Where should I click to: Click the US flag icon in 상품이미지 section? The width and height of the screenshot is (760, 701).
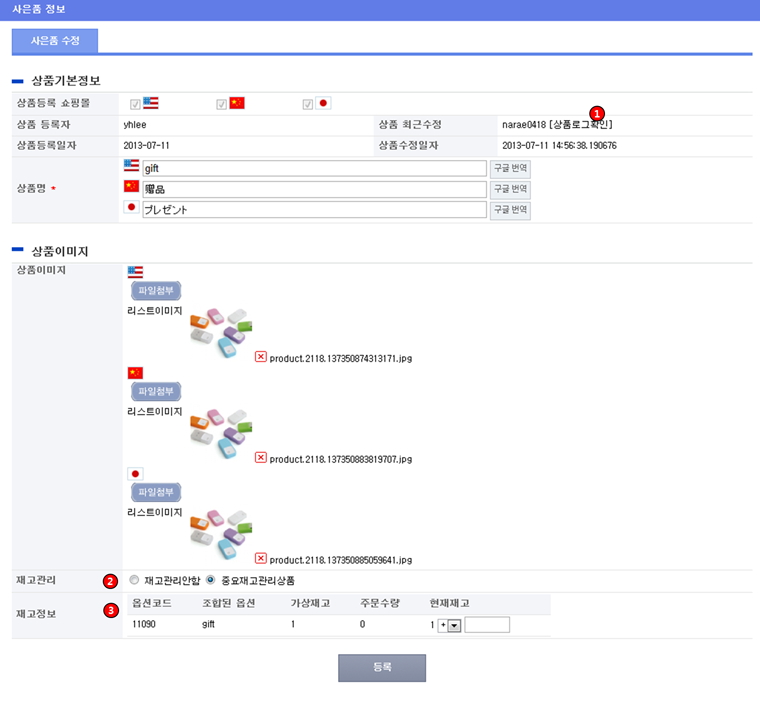(x=135, y=271)
